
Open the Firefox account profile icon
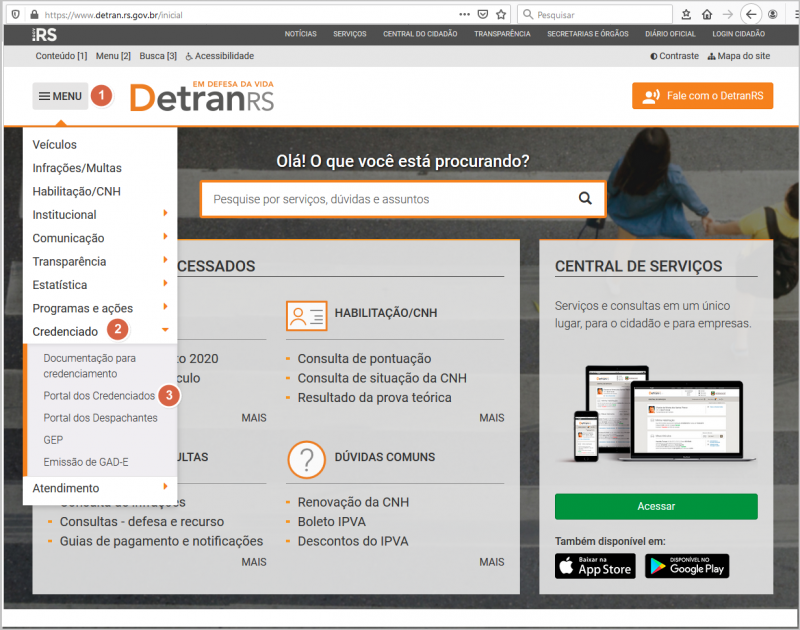pyautogui.click(x=773, y=14)
